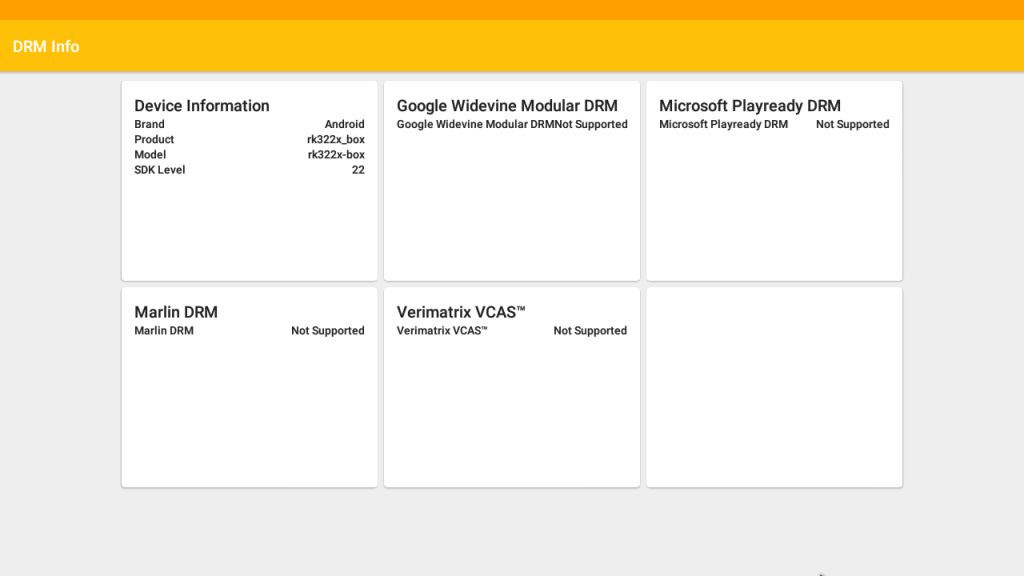Screen dimensions: 1024x576
Task: Select the SDK Level value 22
Action: [358, 170]
